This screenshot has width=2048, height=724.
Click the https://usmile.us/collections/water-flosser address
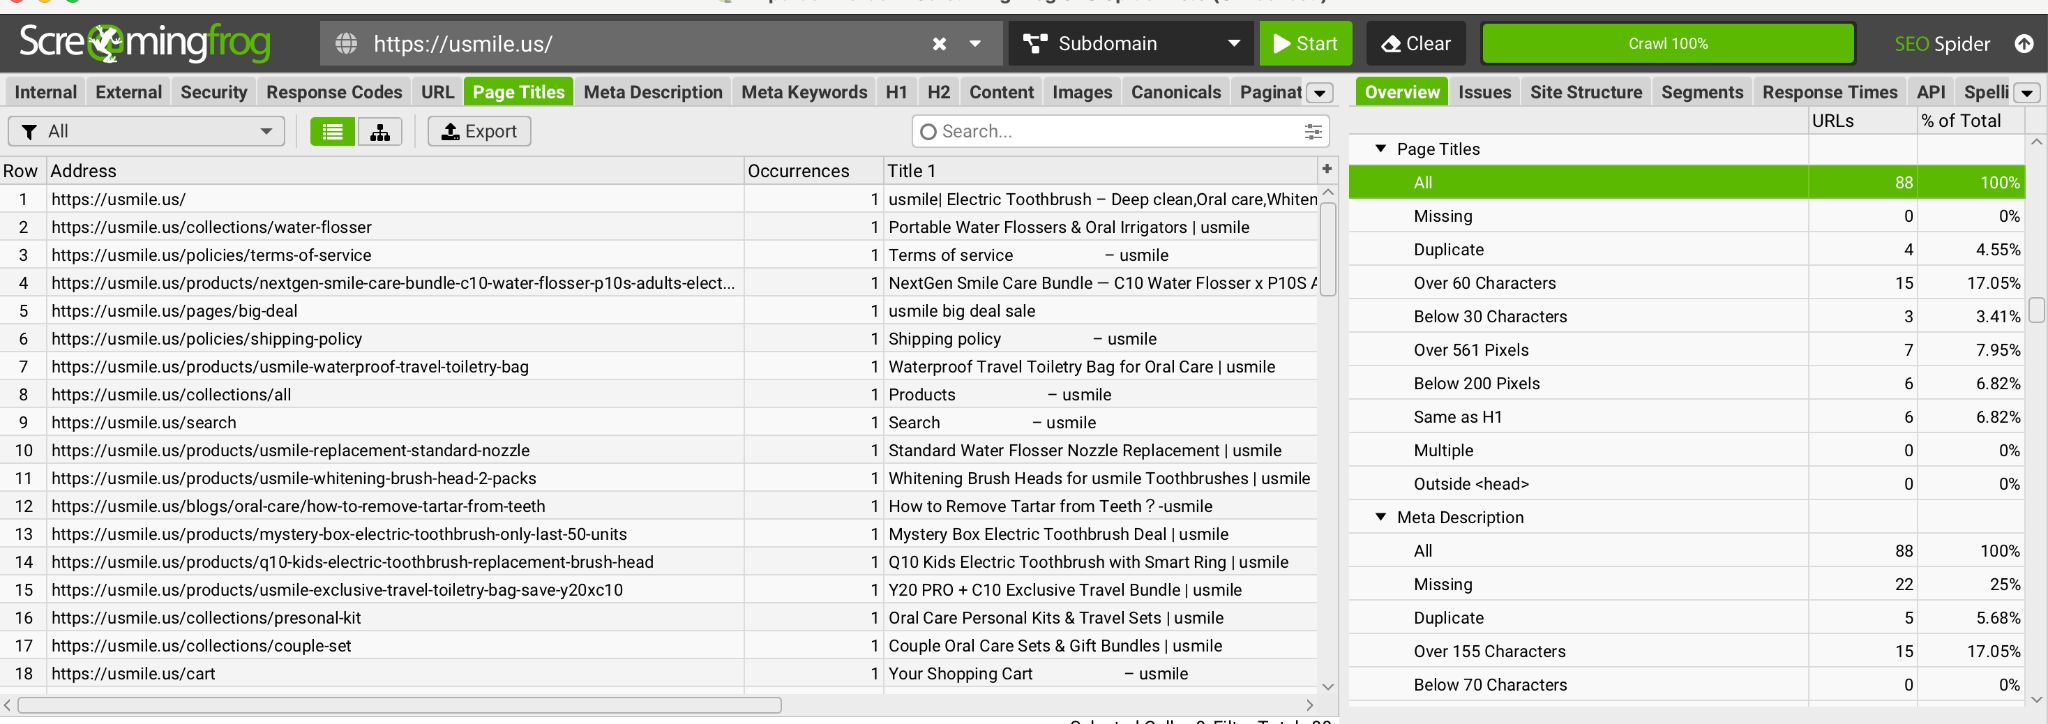coord(212,227)
